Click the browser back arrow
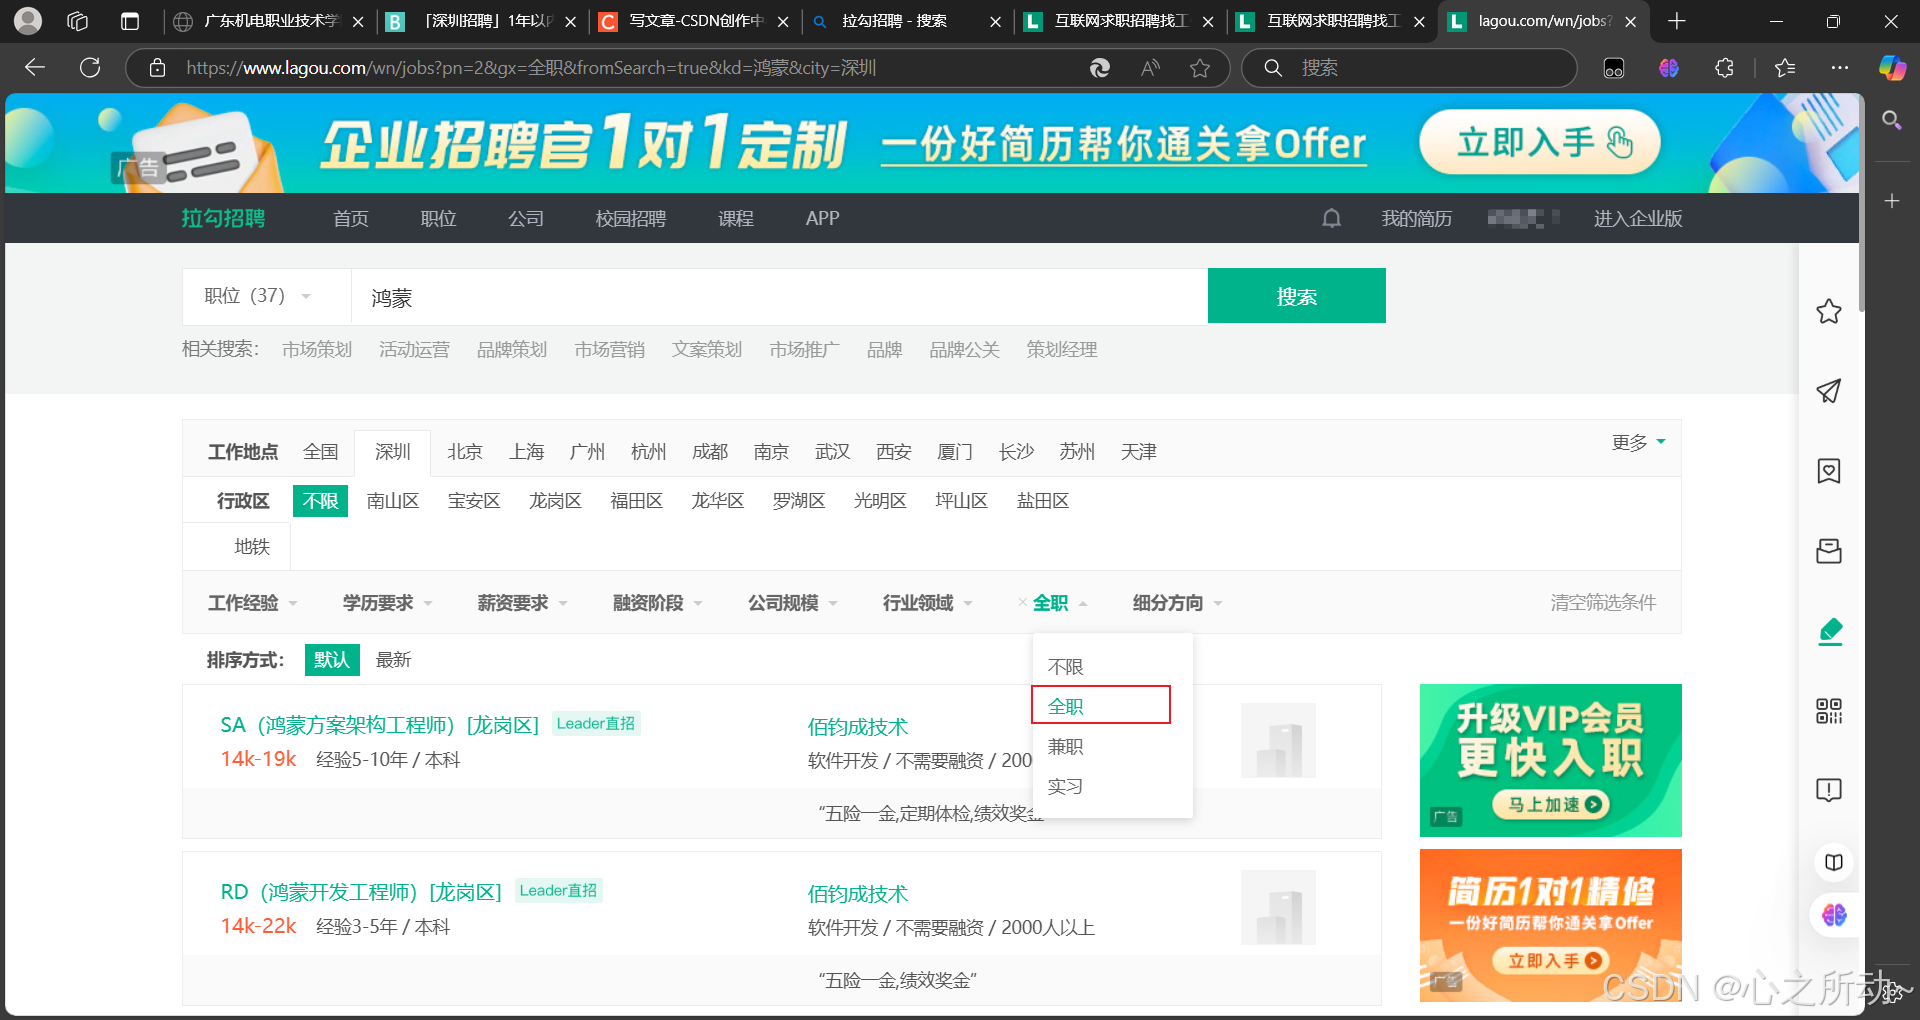Viewport: 1920px width, 1020px height. point(35,67)
